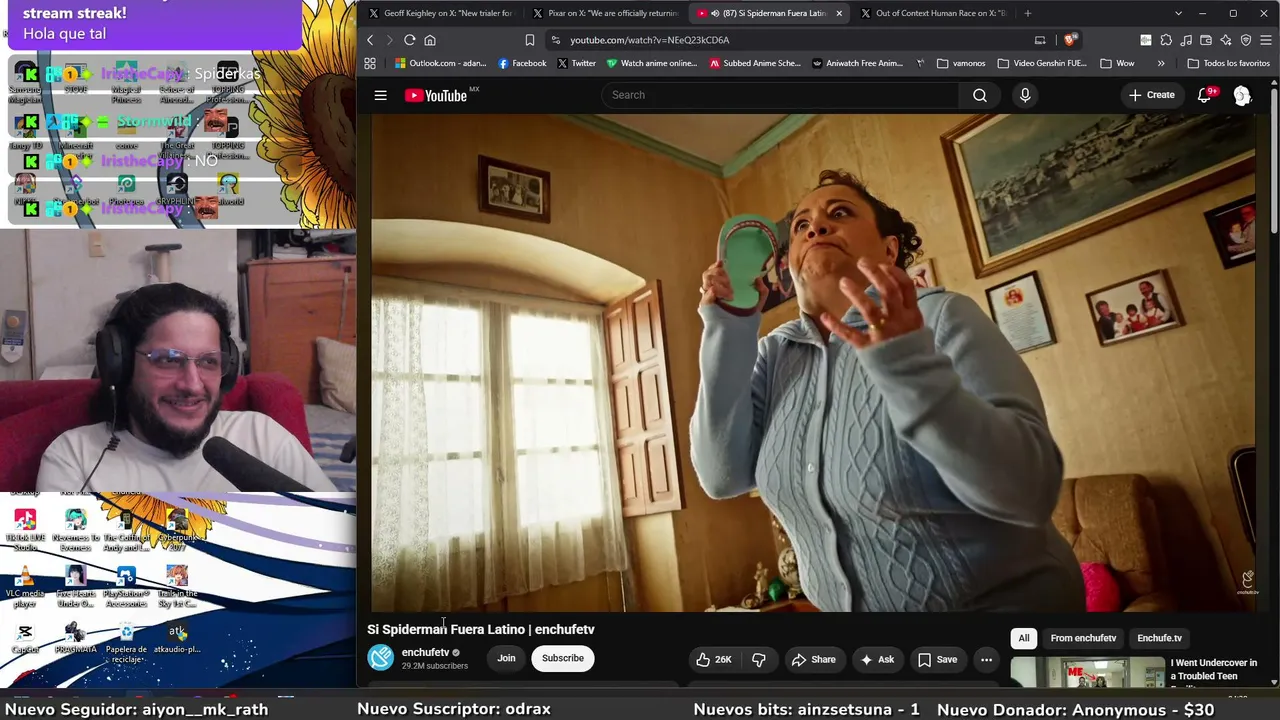The height and width of the screenshot is (720, 1280).
Task: Open the Aniwatch Free Anime bookmark
Action: coord(858,63)
